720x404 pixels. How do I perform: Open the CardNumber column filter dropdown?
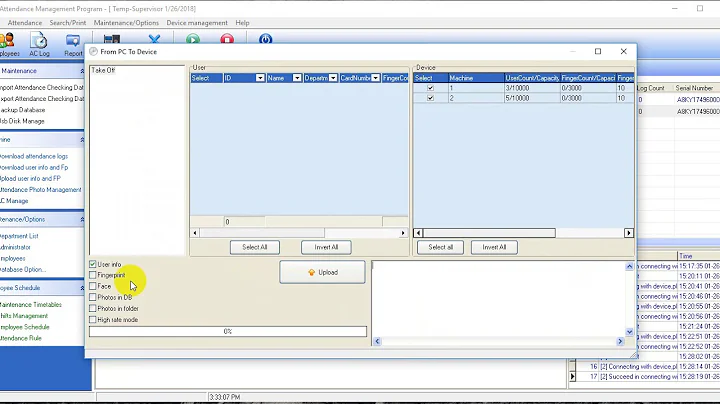click(376, 78)
